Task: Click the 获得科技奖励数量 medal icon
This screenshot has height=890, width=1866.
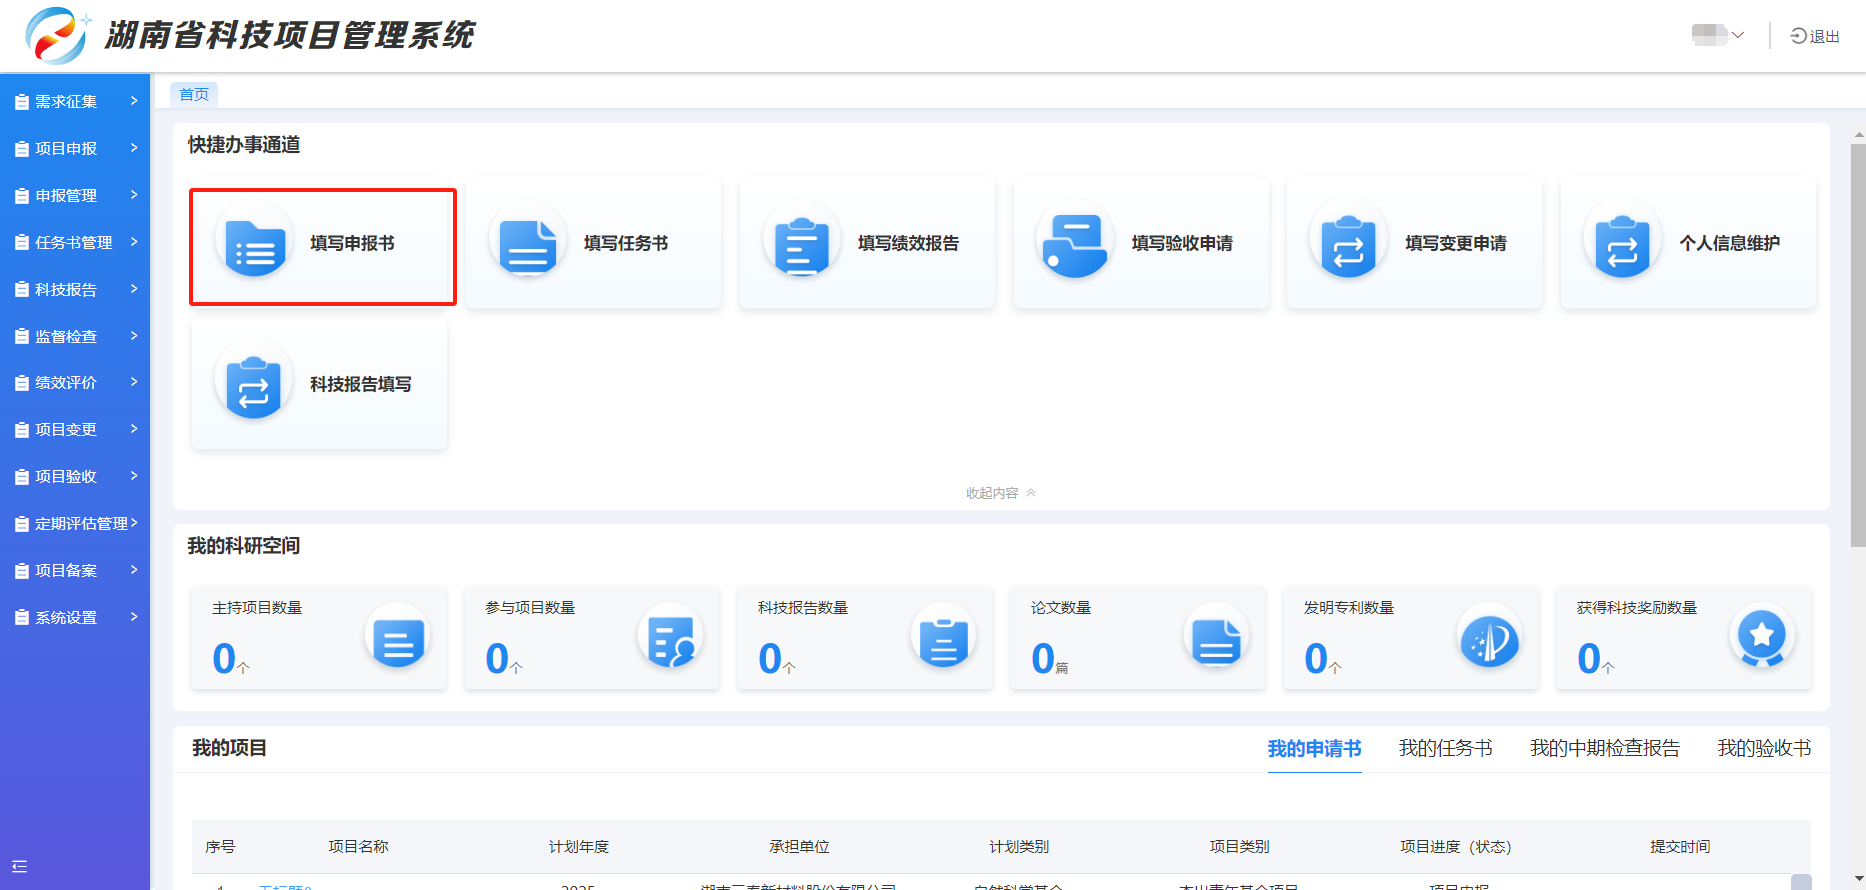Action: pyautogui.click(x=1761, y=636)
